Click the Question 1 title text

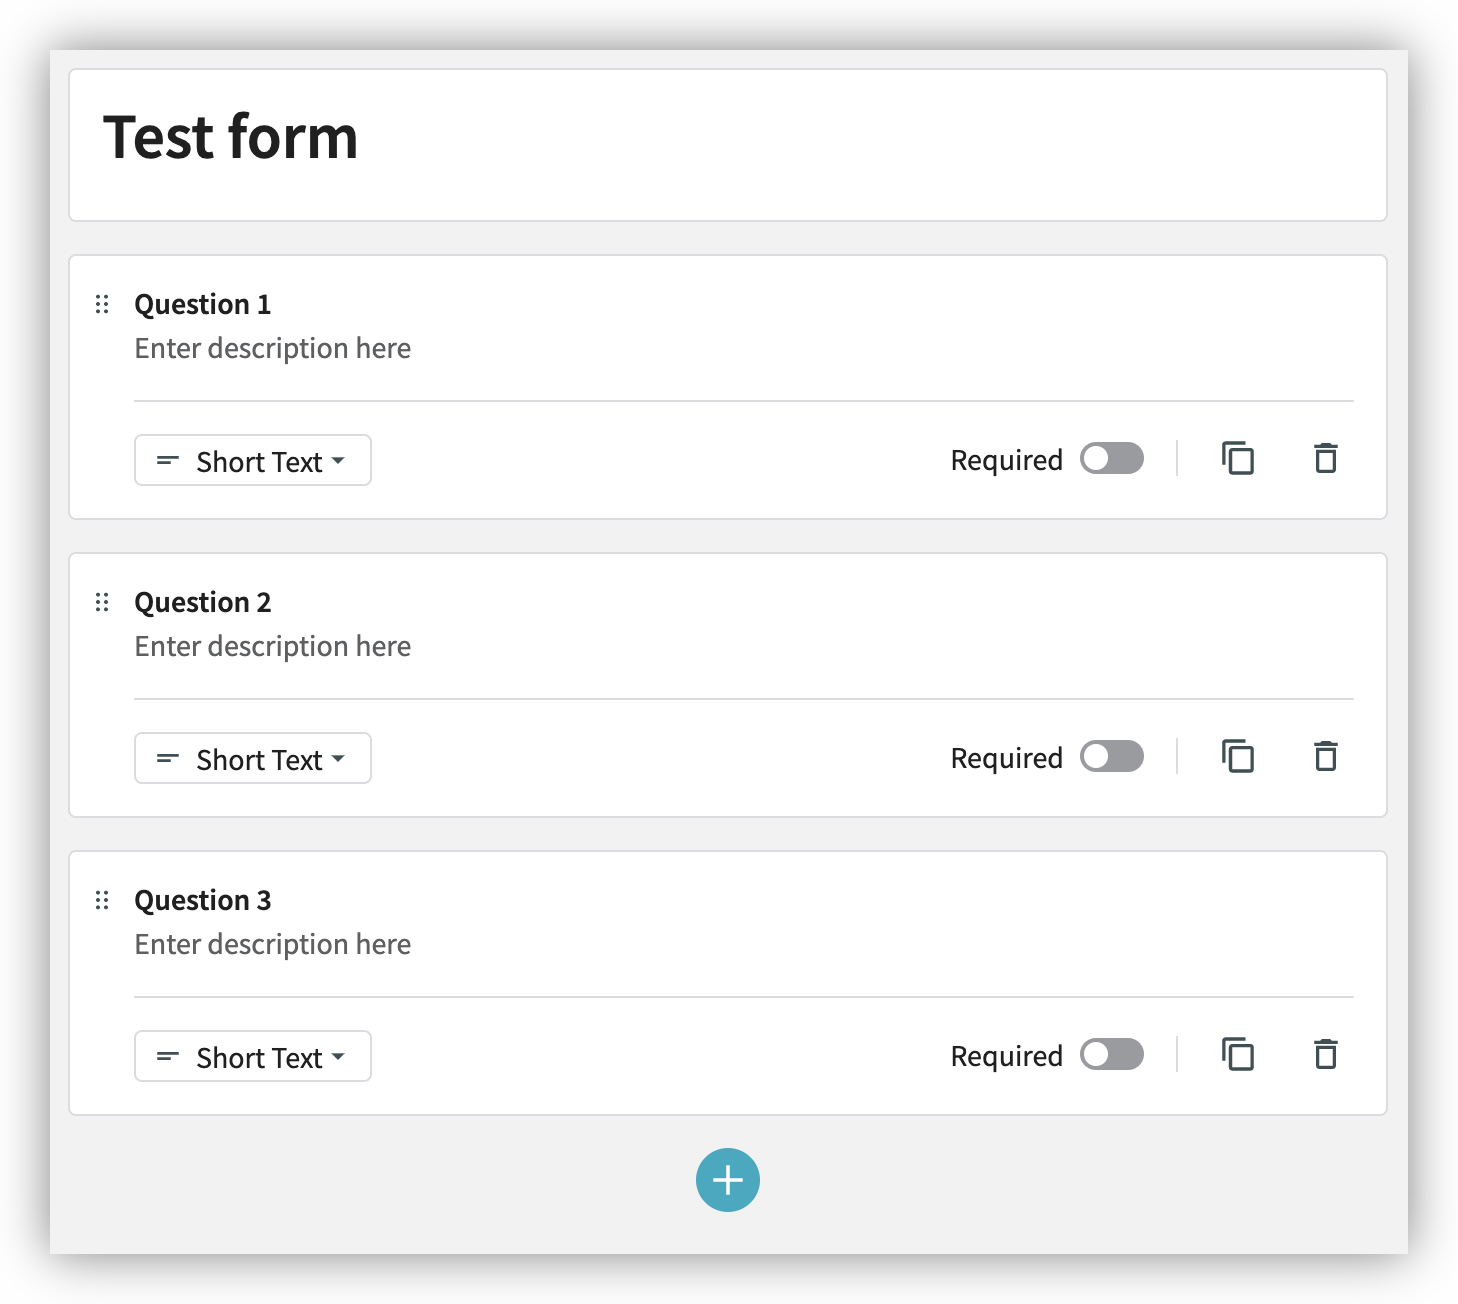pyautogui.click(x=203, y=304)
